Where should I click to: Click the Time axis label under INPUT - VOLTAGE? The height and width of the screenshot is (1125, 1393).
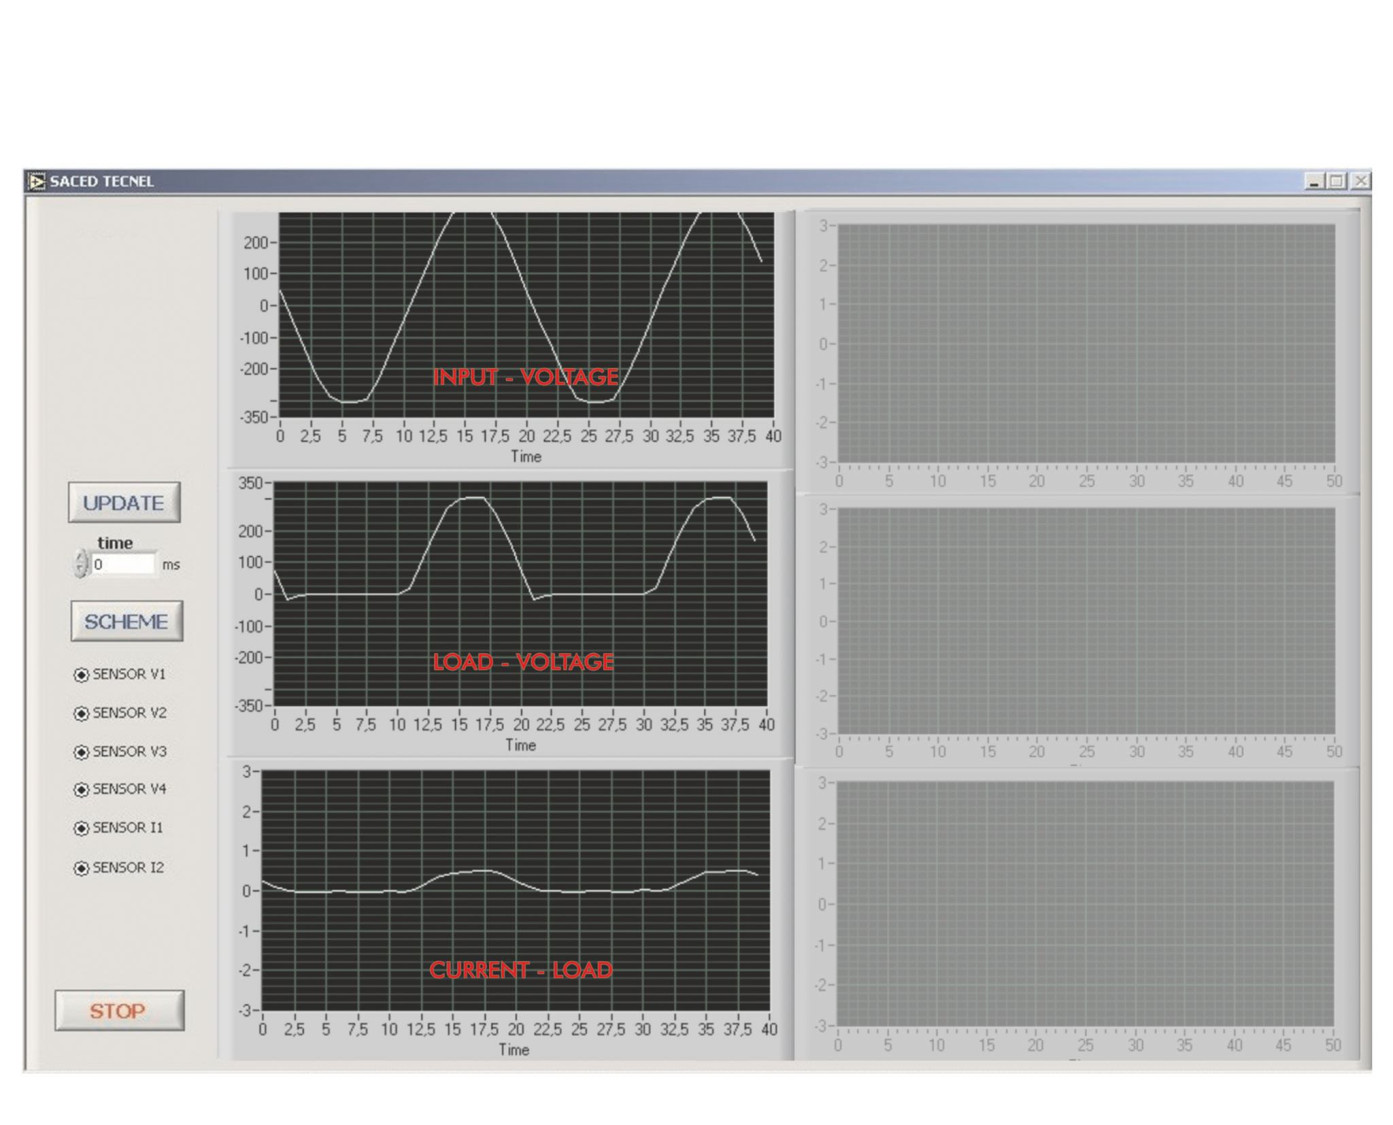(x=526, y=456)
